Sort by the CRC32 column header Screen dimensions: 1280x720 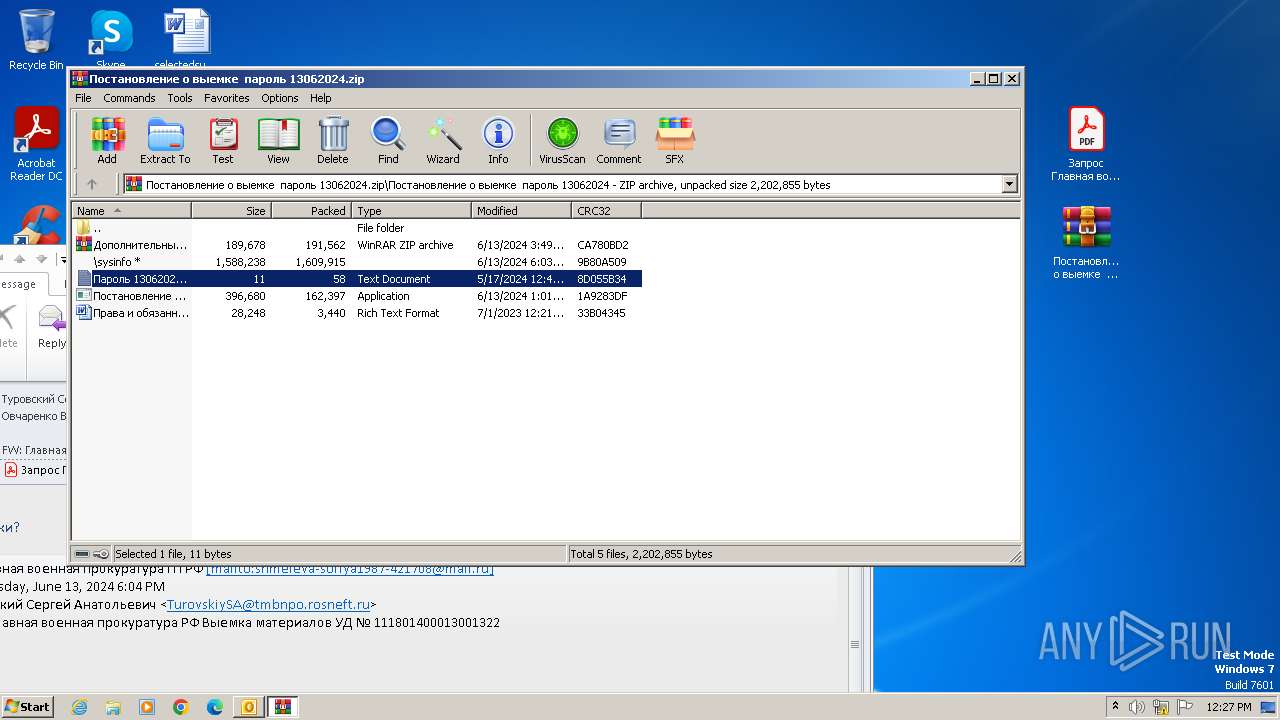click(x=606, y=211)
